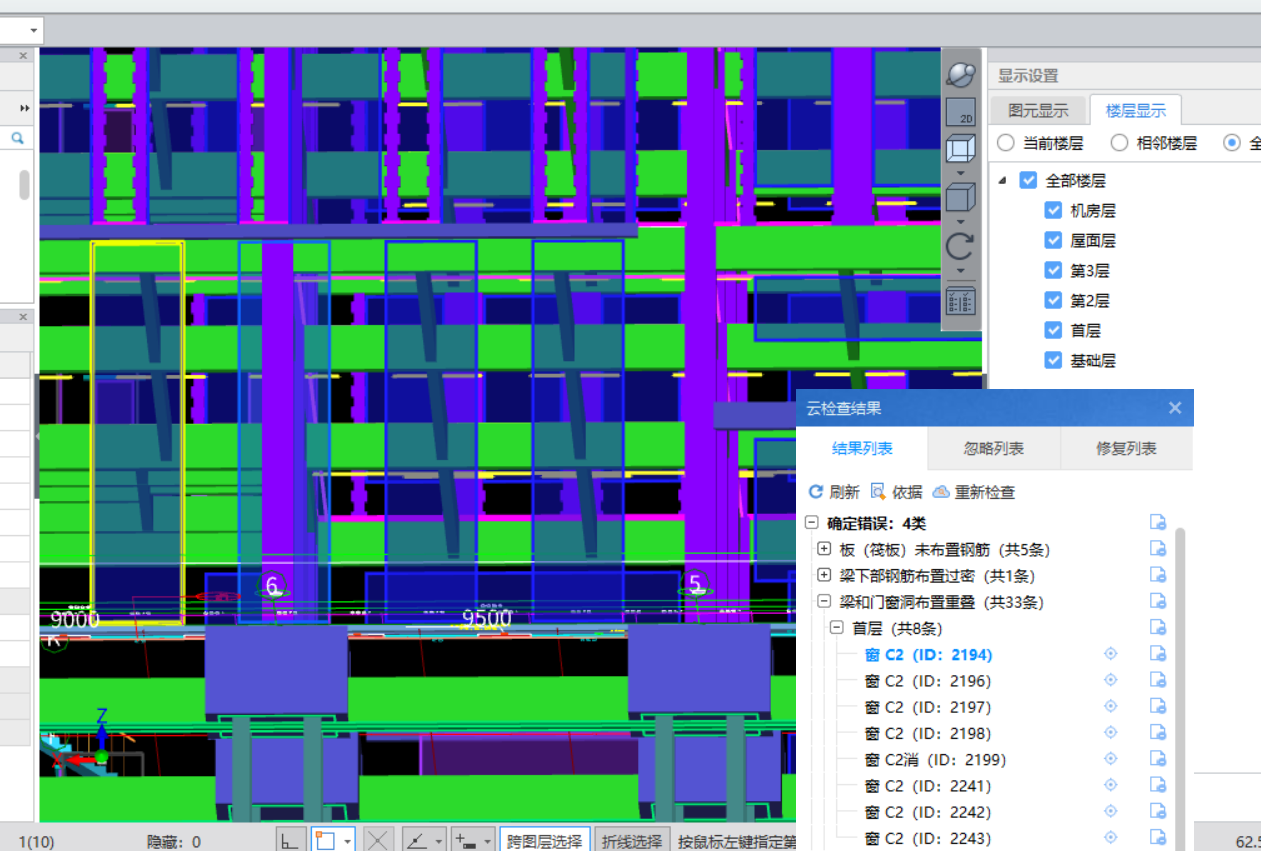Click the rectangle selection mode icon
The image size is (1261, 851).
(324, 841)
